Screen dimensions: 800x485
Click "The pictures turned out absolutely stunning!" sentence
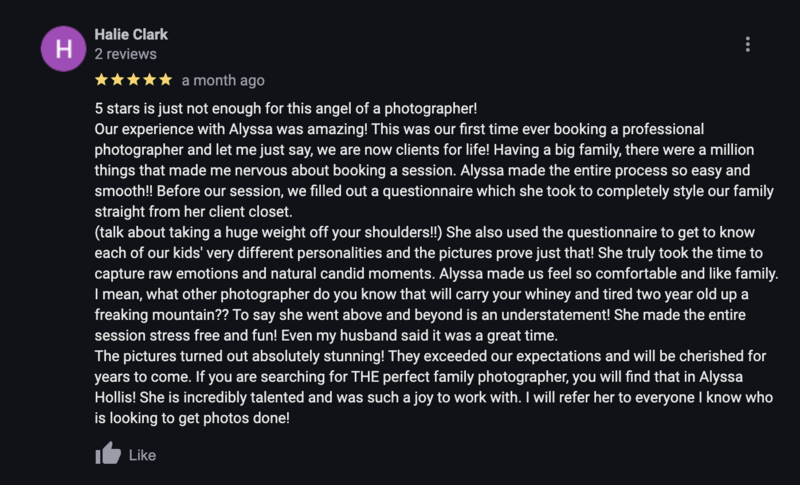tap(239, 356)
